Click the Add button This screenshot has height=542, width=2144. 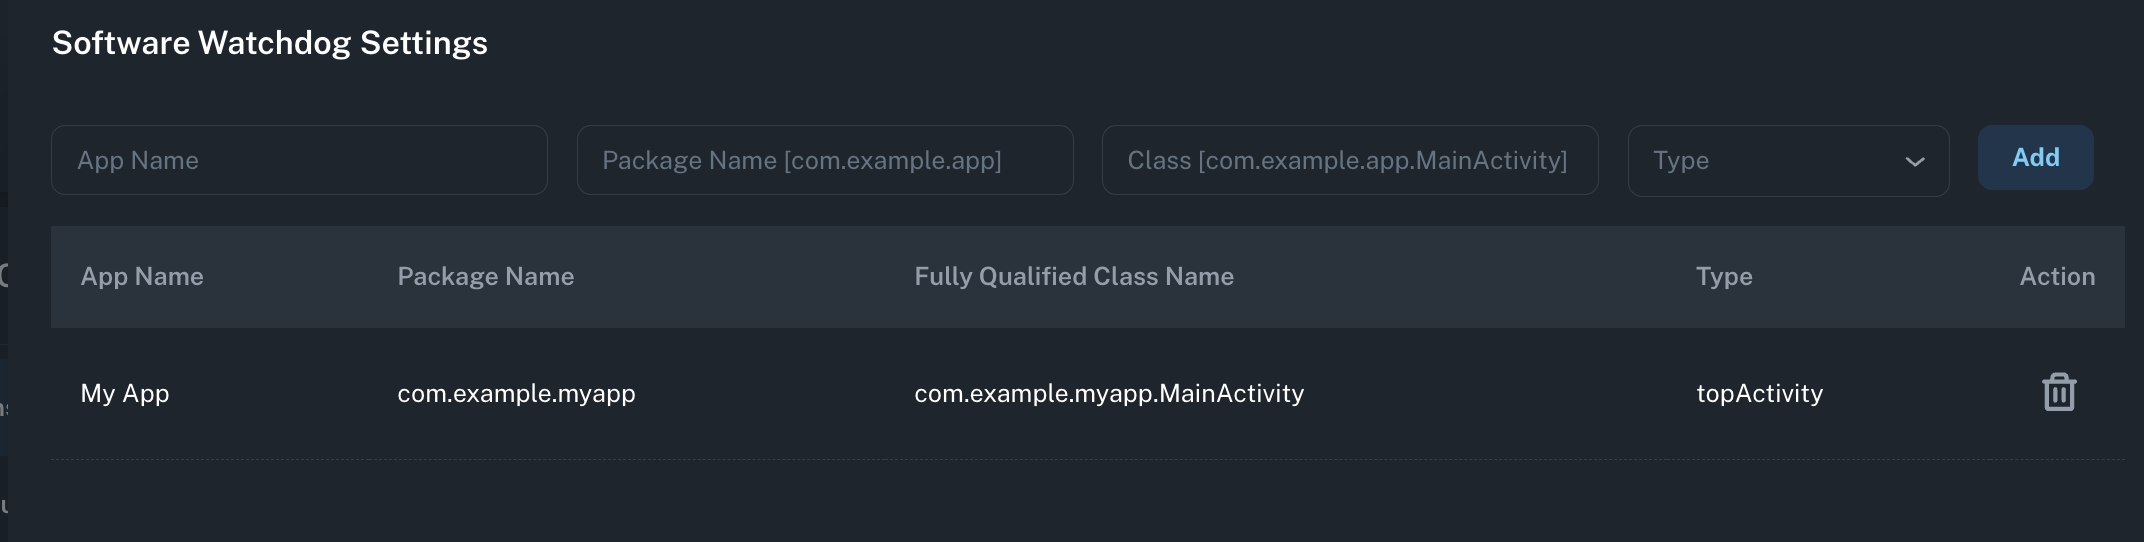(x=2035, y=158)
